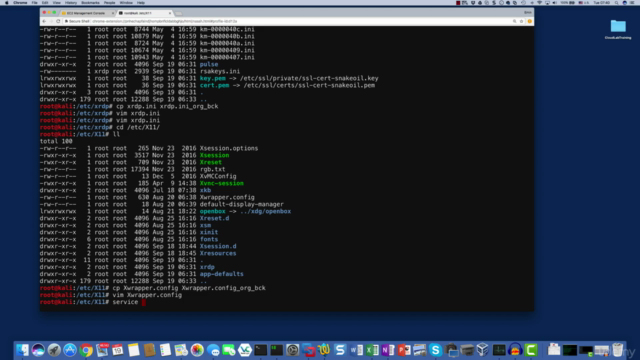
Task: Open the new tab button
Action: [x=179, y=13]
